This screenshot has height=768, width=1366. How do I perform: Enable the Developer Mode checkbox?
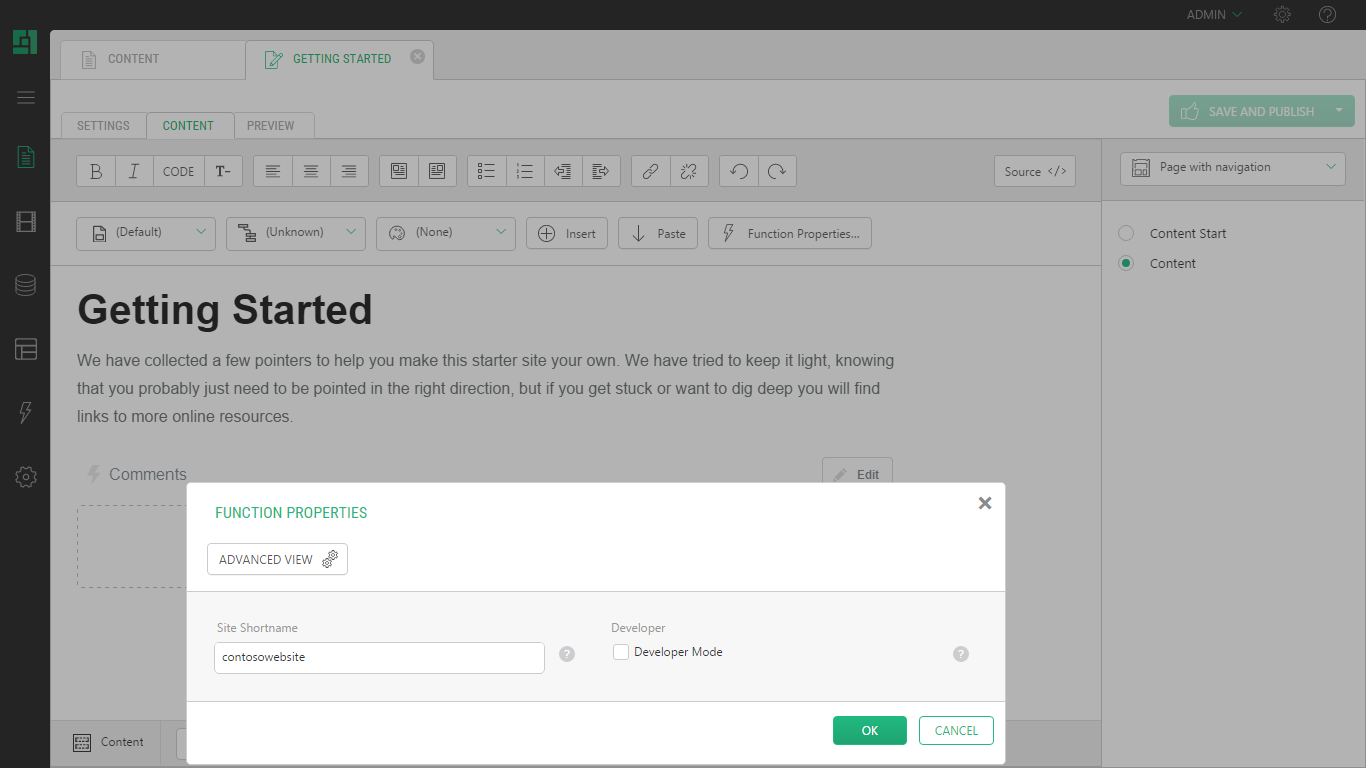[621, 652]
